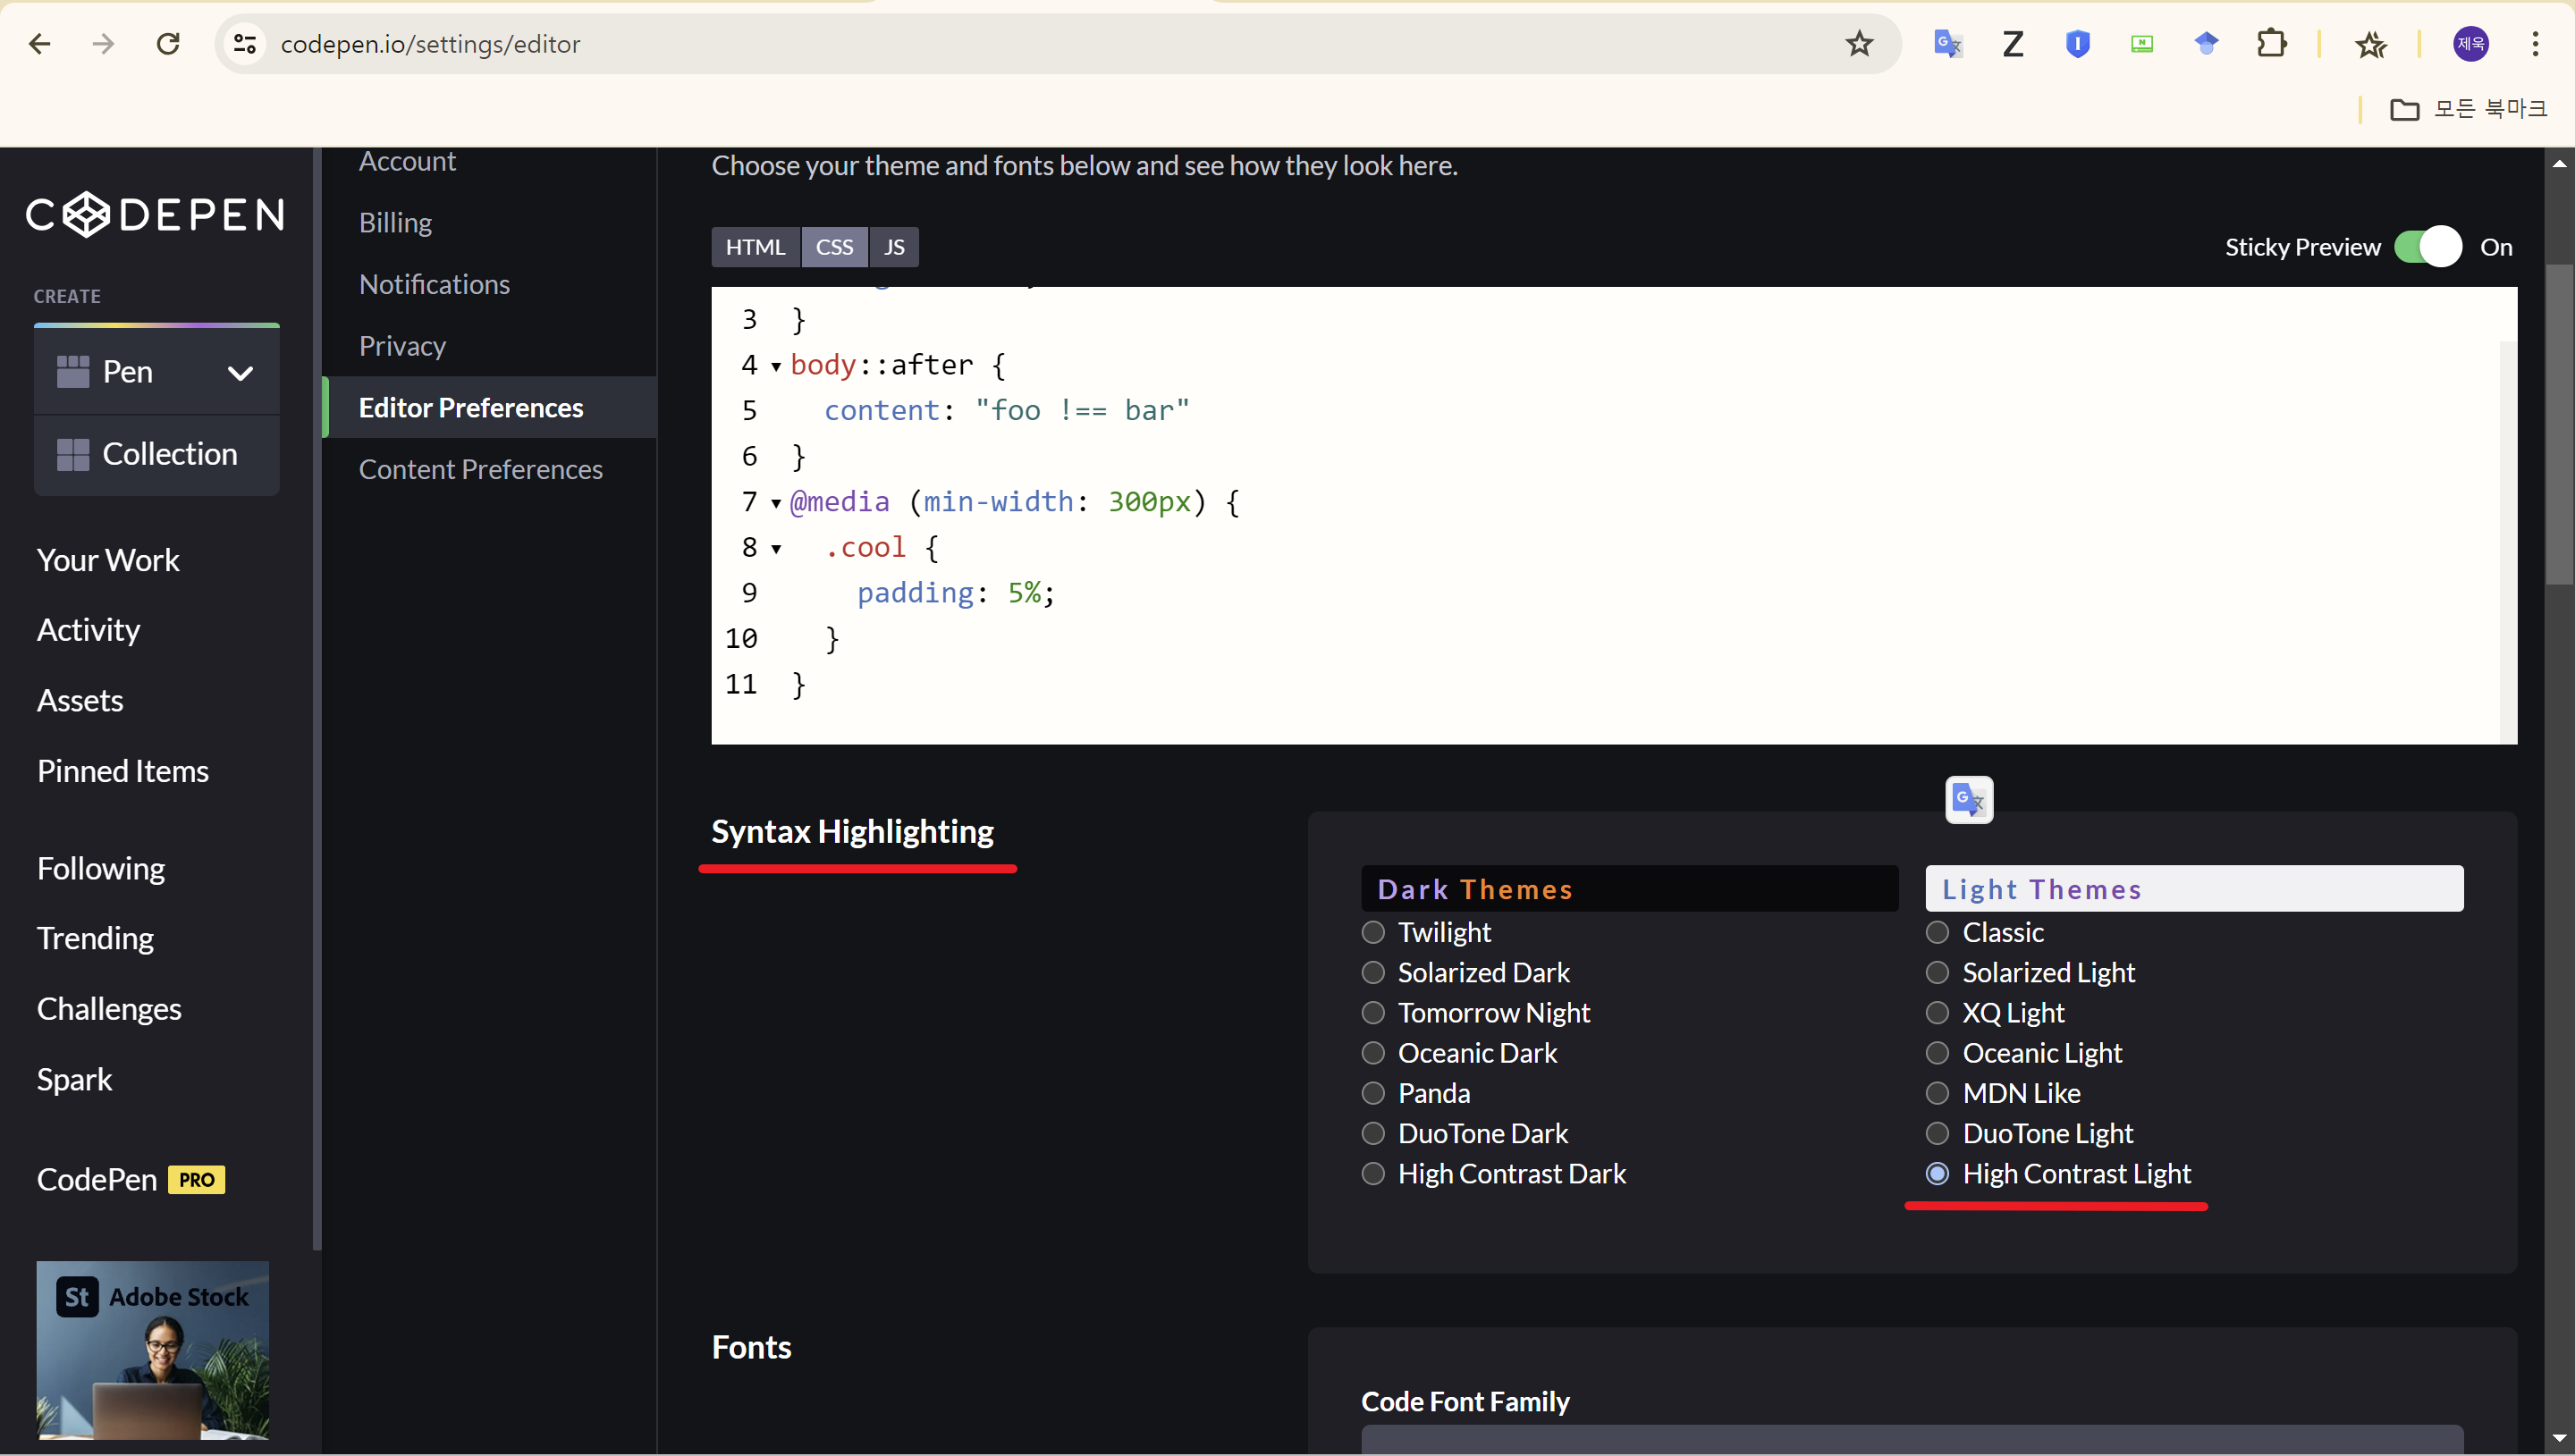Collapse the @media code block on line 7
Screen dimensions: 2575x1456
coord(776,503)
